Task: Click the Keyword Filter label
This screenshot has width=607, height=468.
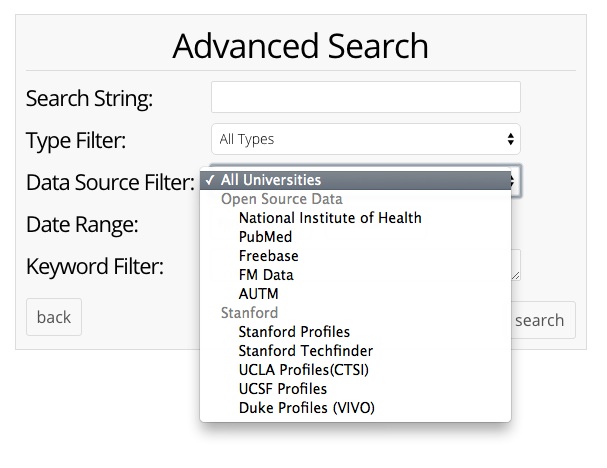Action: tap(95, 266)
